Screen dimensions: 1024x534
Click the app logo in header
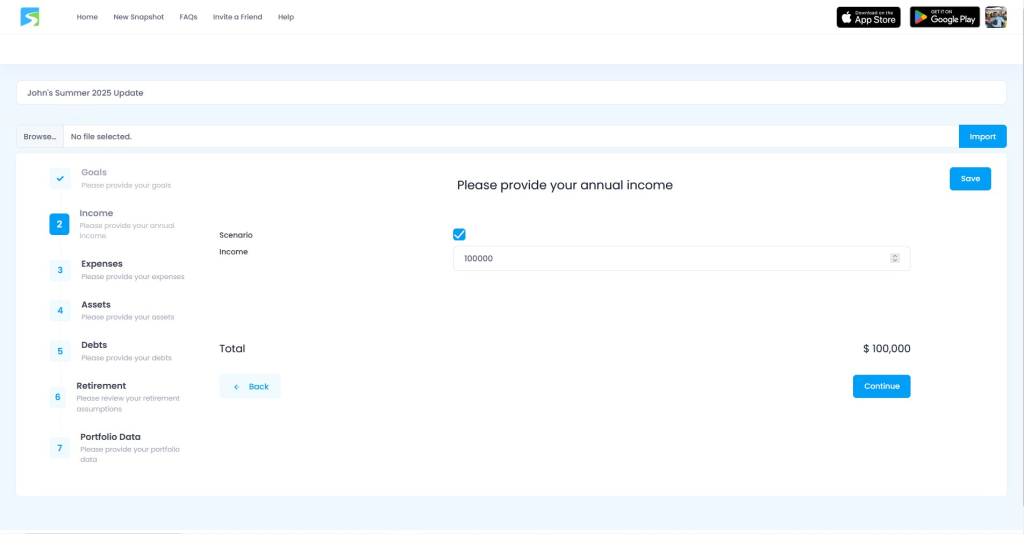pos(30,17)
